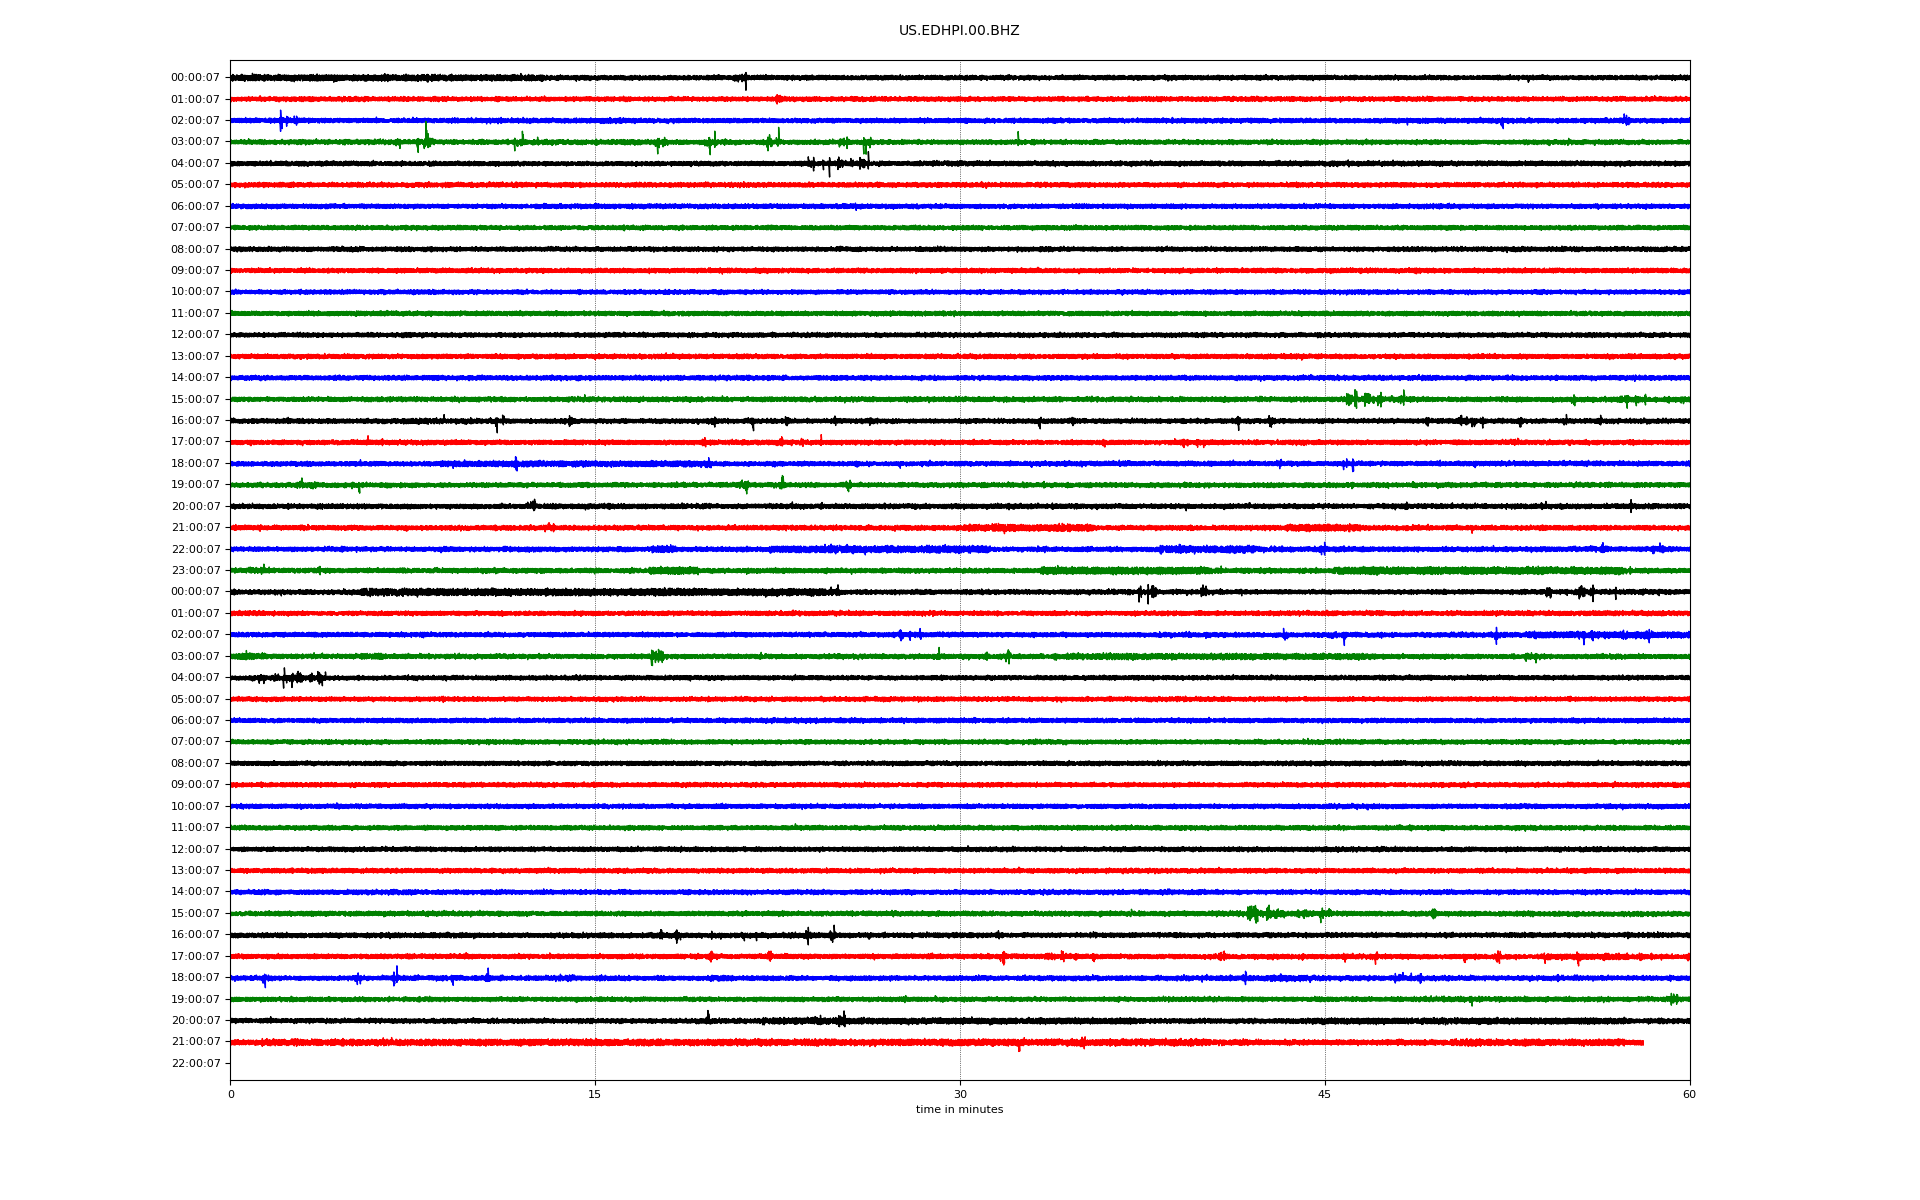1920x1200 pixels.
Task: Click the 30 tick on x-axis
Action: click(960, 1095)
